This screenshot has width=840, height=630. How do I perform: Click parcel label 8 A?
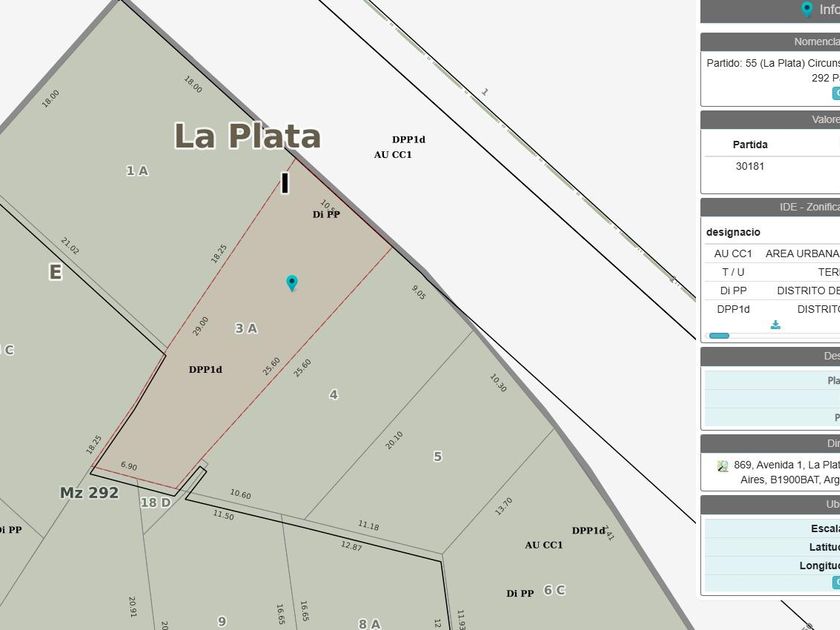[x=369, y=624]
